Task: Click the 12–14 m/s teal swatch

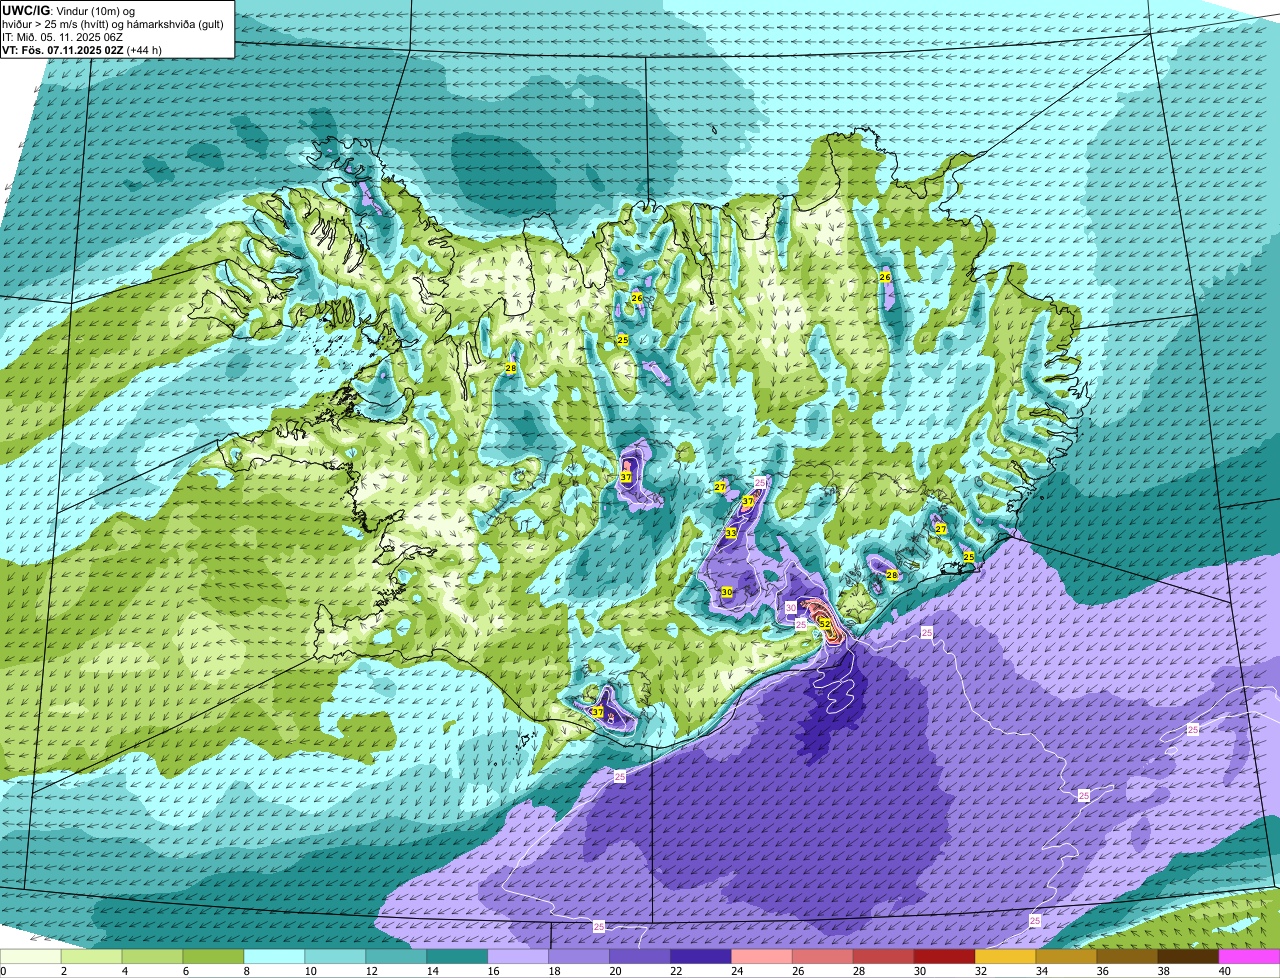Action: pos(398,957)
